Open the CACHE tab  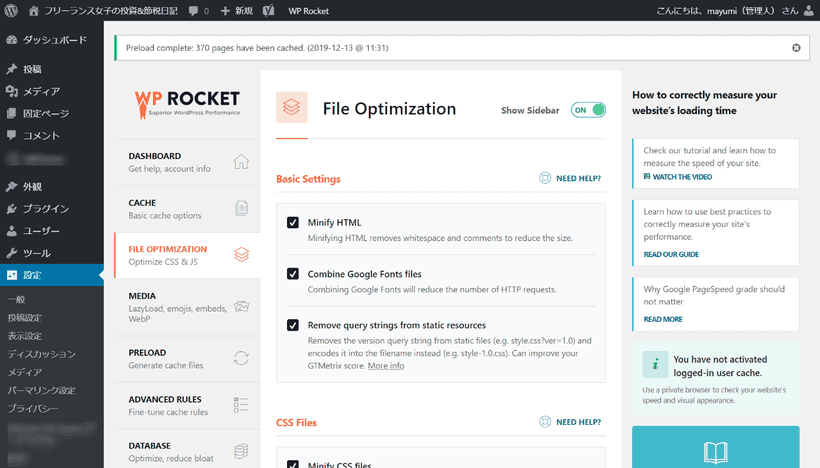click(187, 209)
